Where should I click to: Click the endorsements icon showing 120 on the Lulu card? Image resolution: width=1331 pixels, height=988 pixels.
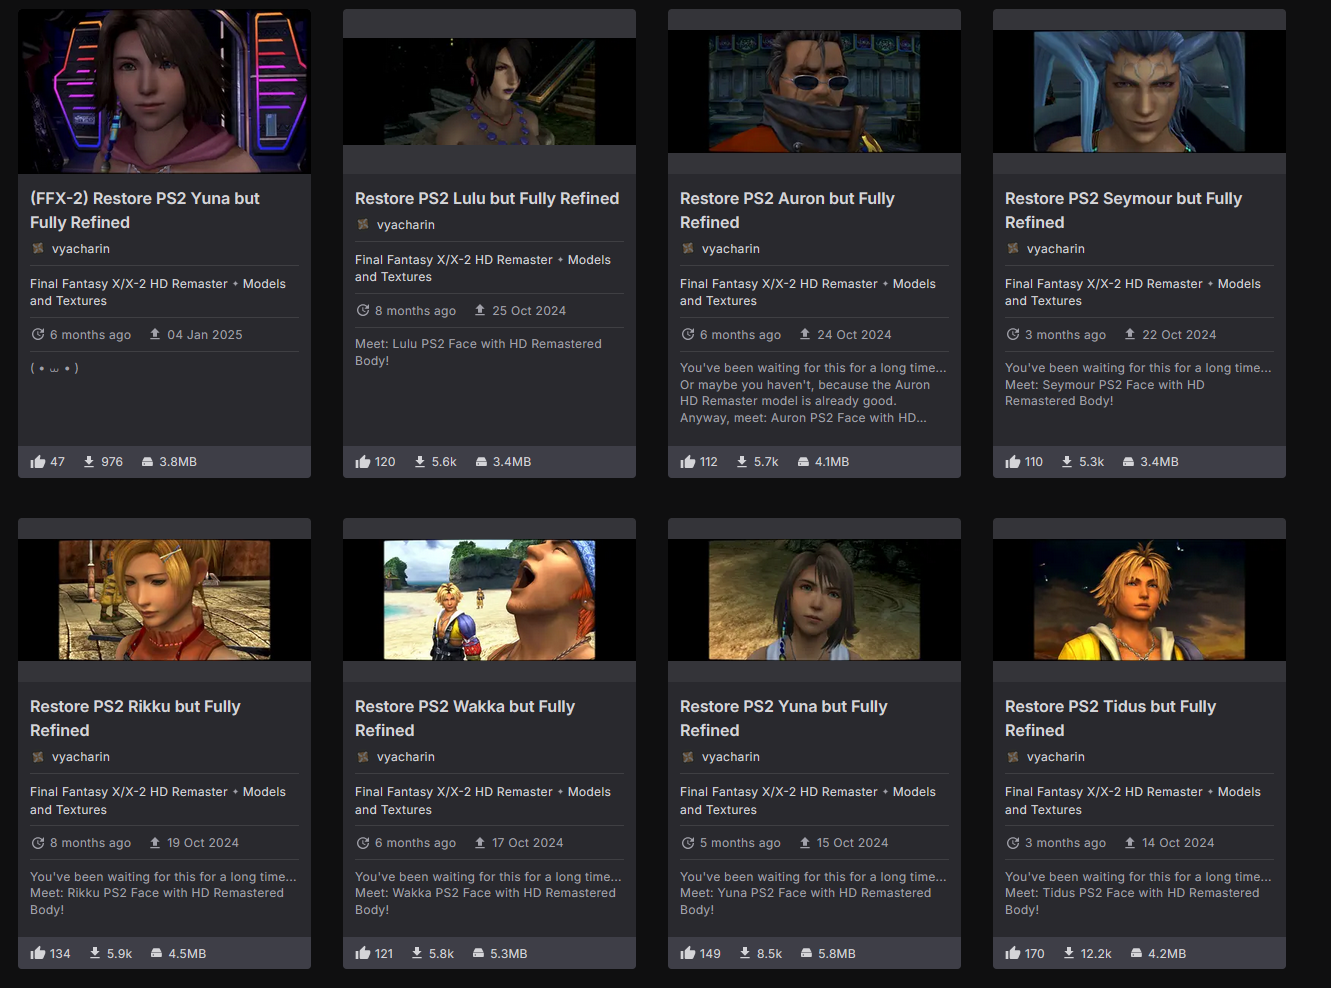tap(363, 462)
